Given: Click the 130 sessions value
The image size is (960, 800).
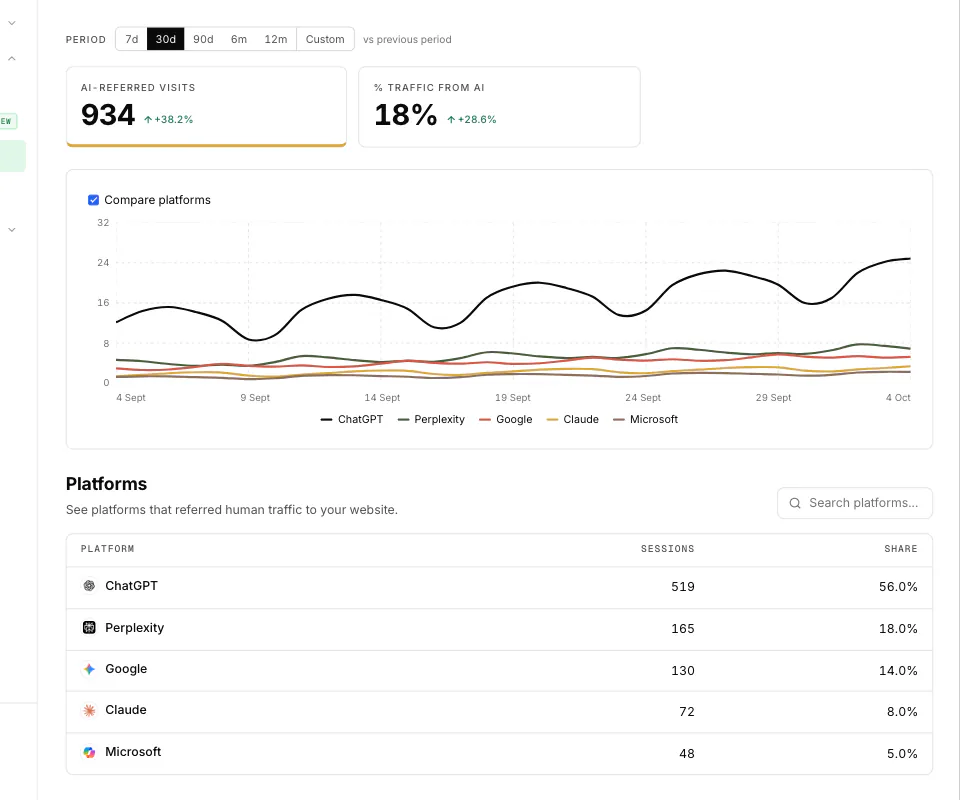Looking at the screenshot, I should [x=683, y=670].
